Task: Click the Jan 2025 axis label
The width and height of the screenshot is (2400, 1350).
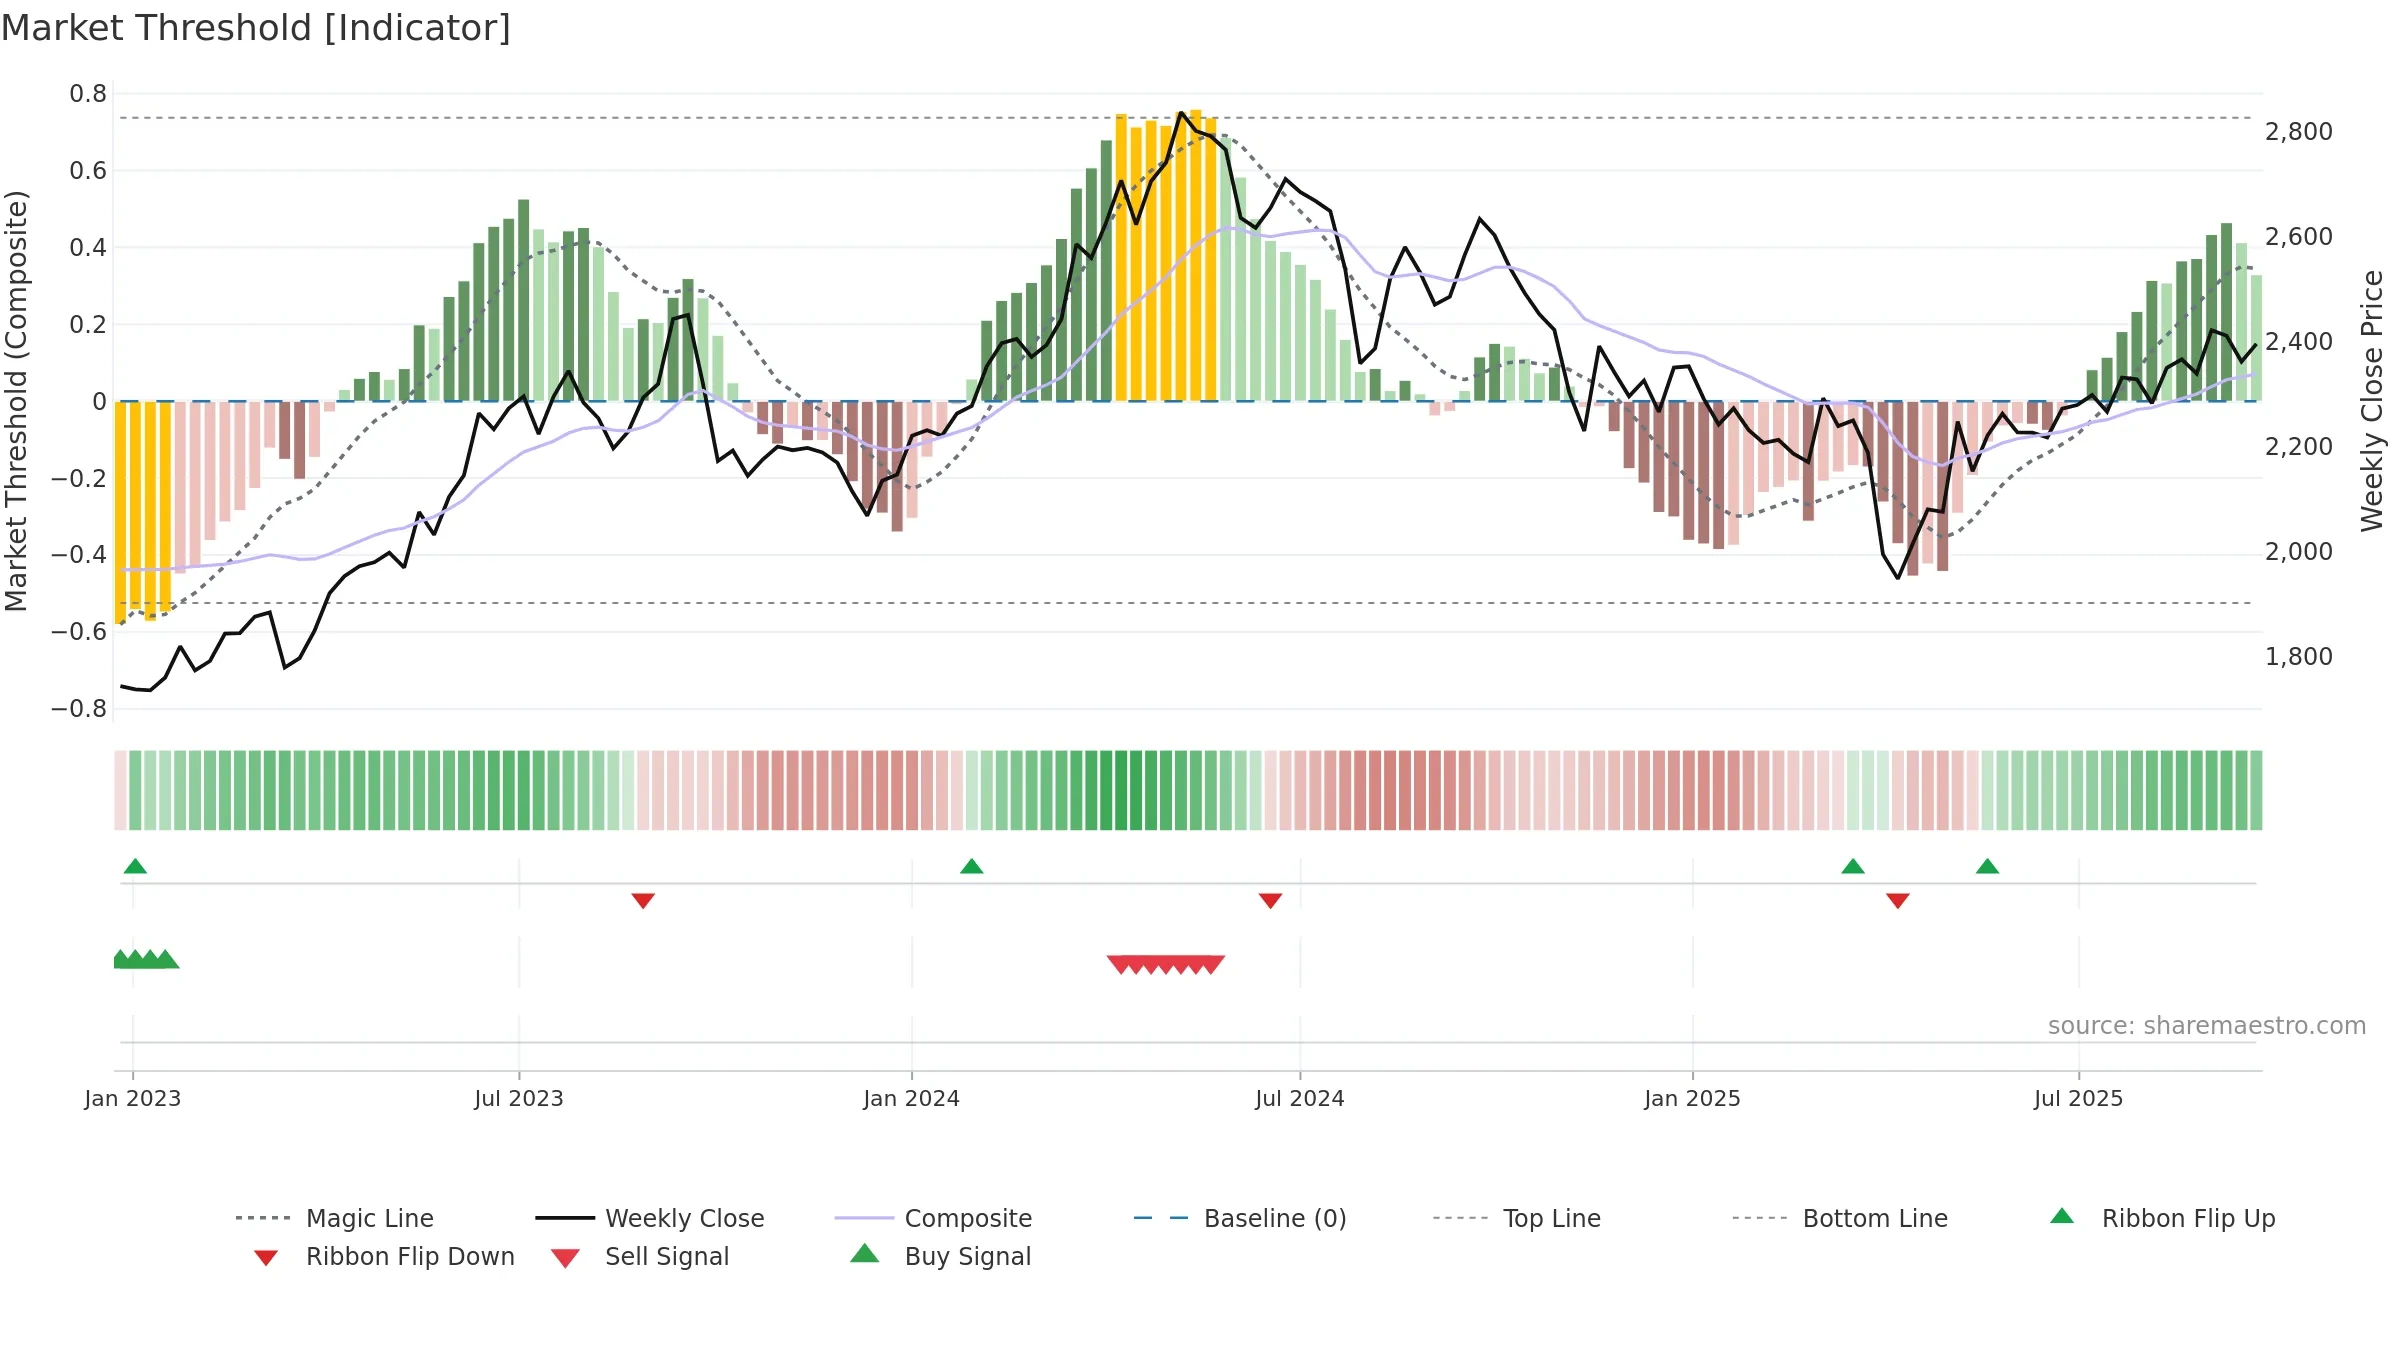Action: tap(1693, 1098)
